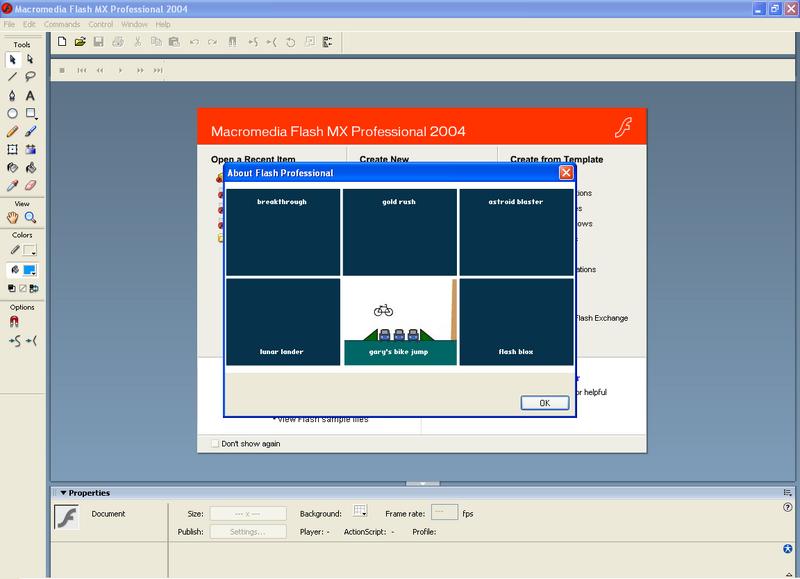Click the No Color button

pos(22,288)
